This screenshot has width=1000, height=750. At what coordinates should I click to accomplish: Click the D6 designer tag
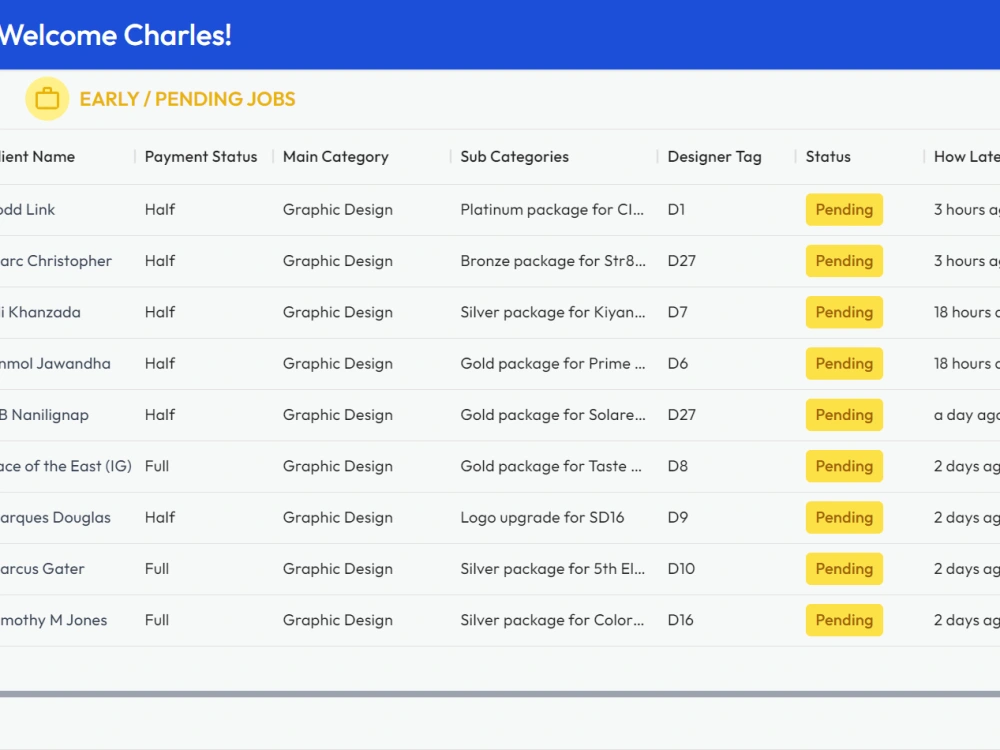pyautogui.click(x=678, y=364)
